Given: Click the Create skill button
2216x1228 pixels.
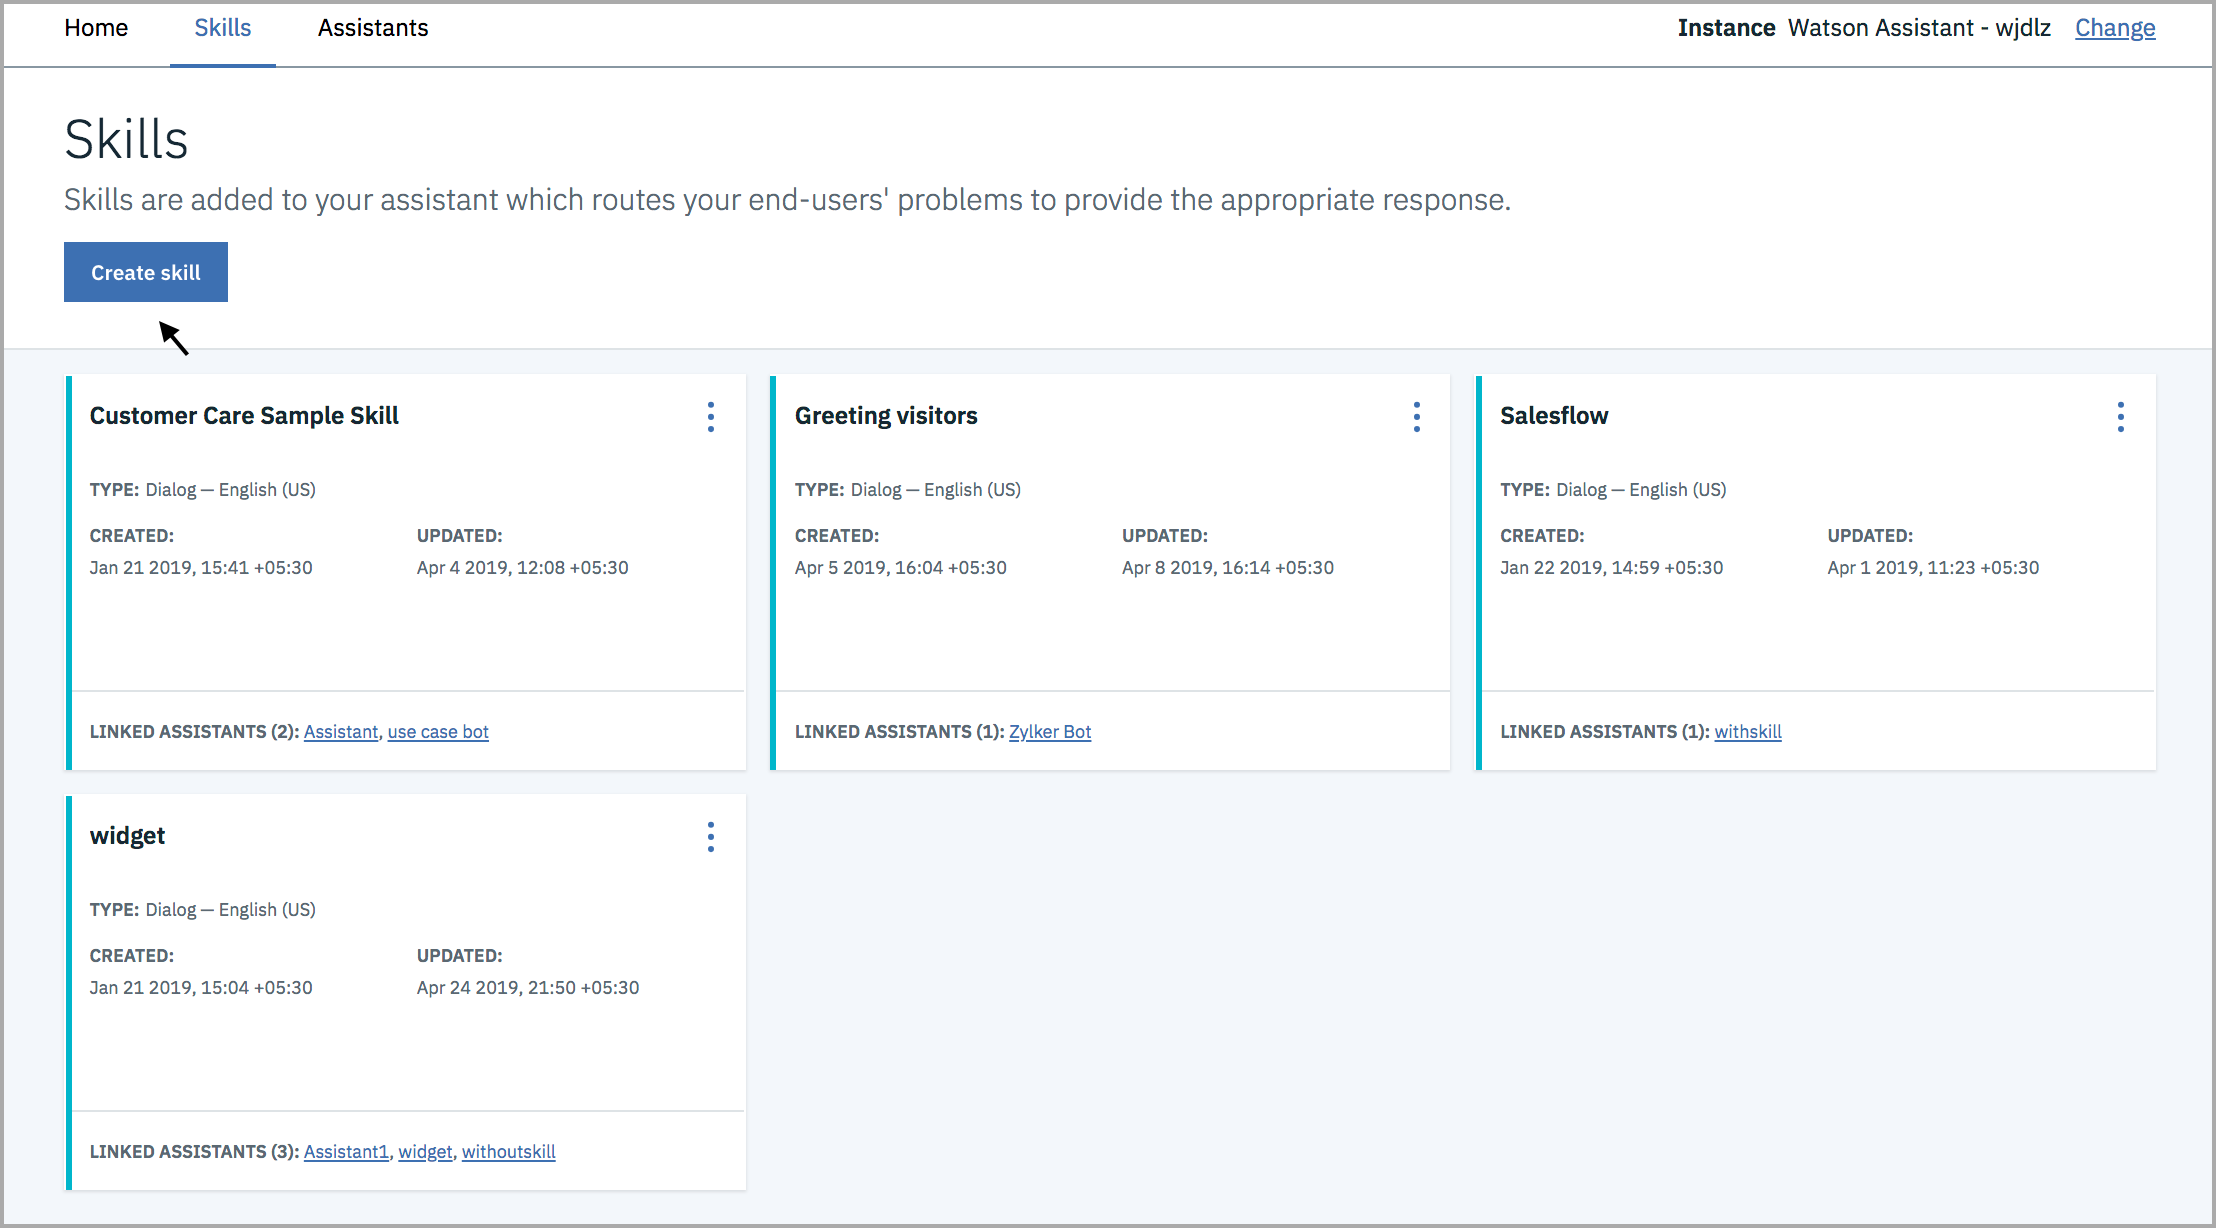Looking at the screenshot, I should pyautogui.click(x=145, y=271).
